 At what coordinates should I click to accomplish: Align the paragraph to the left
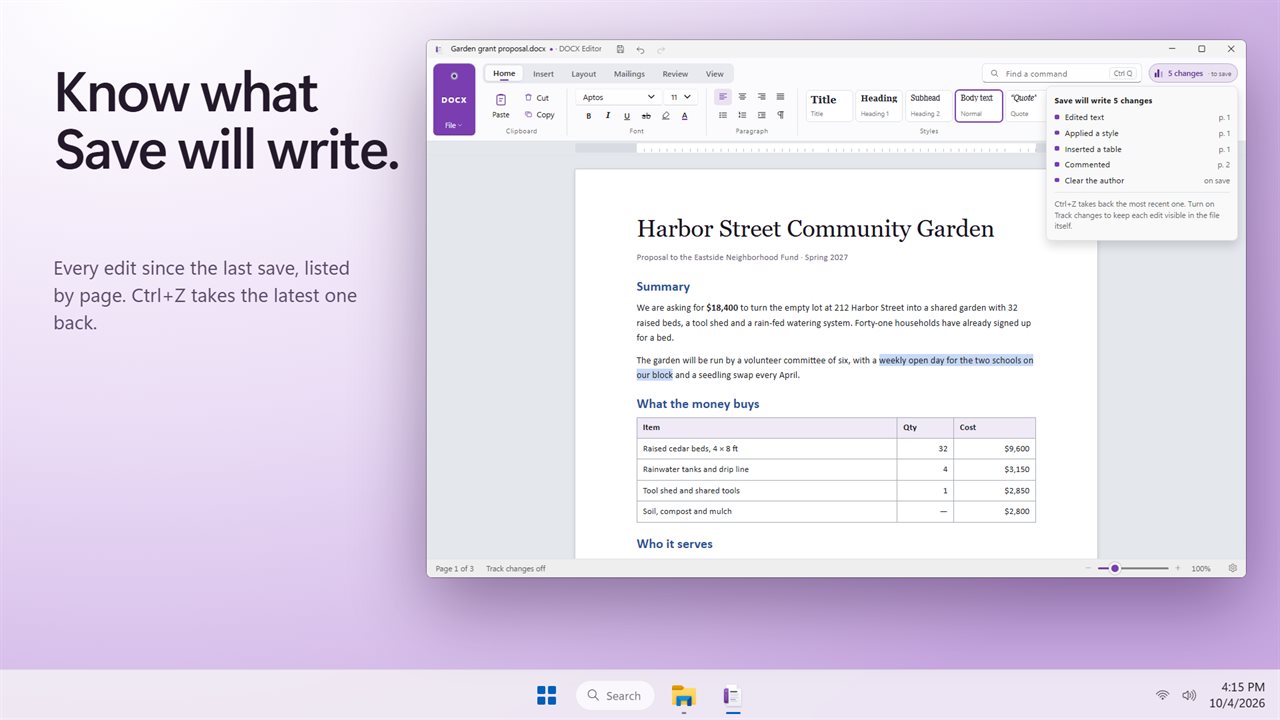click(x=723, y=97)
